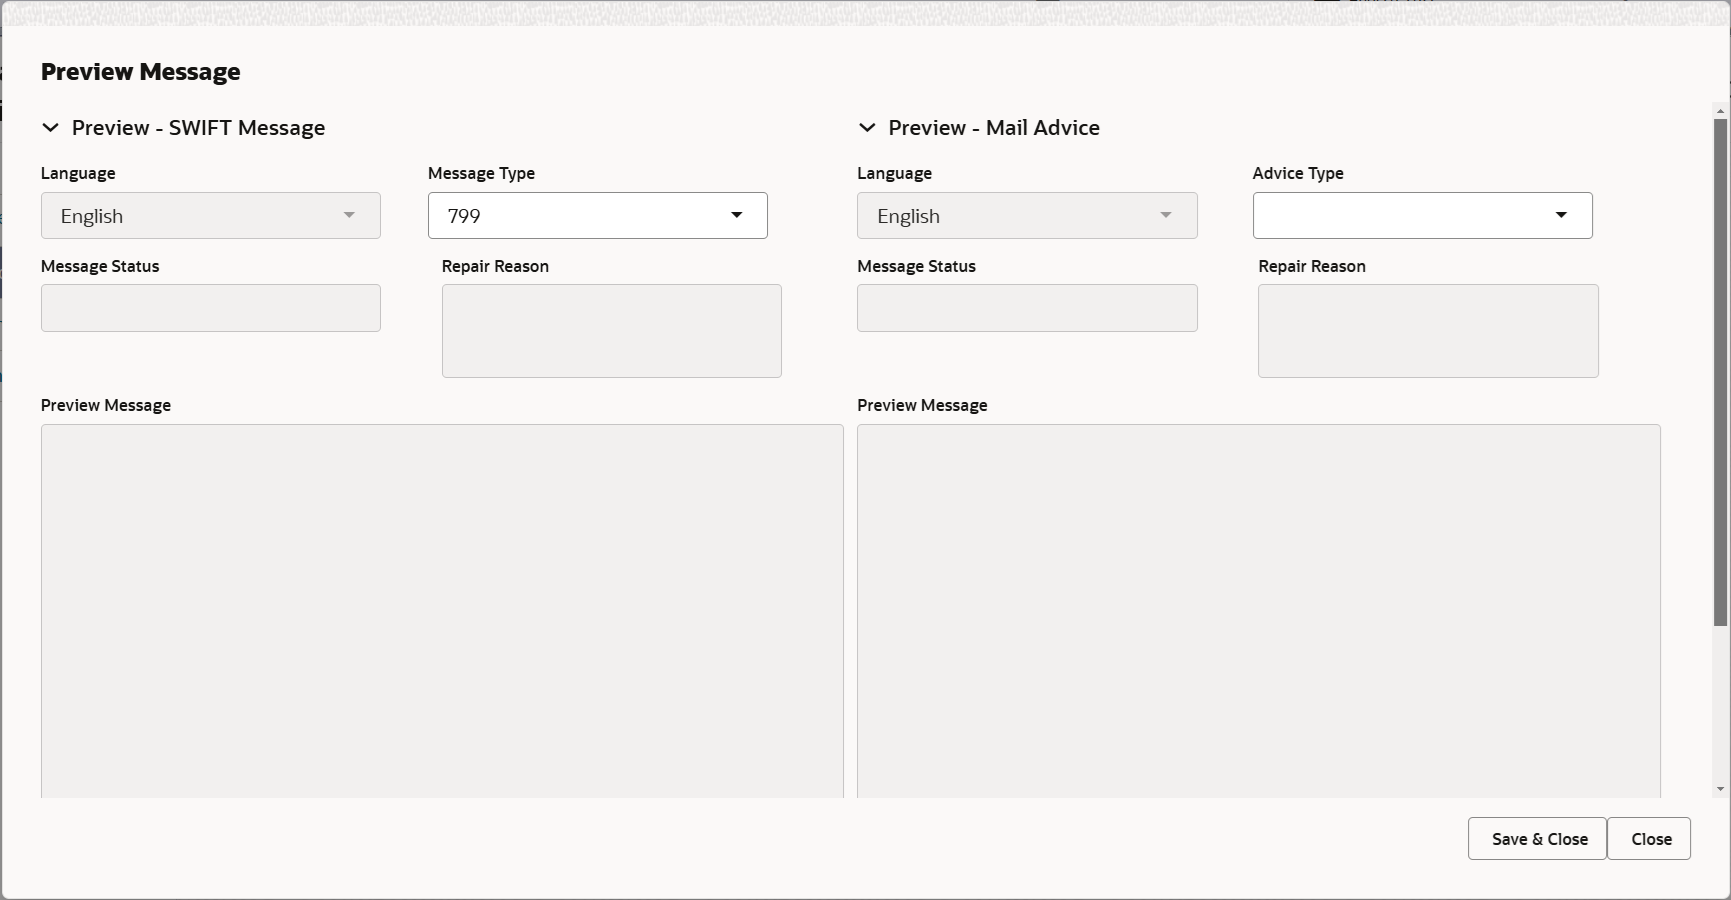Click the Mail Advice Preview Message text area

point(1259,611)
